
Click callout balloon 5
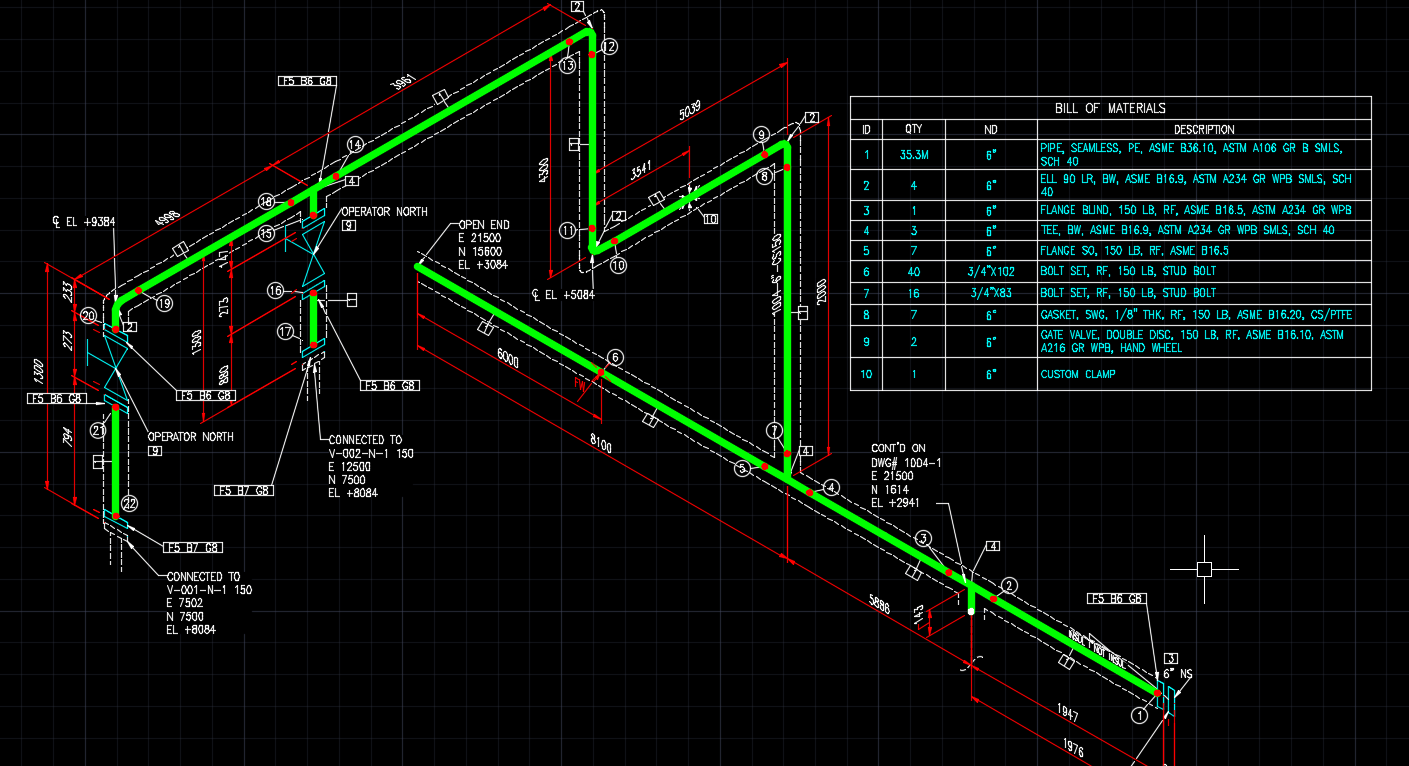(x=742, y=468)
